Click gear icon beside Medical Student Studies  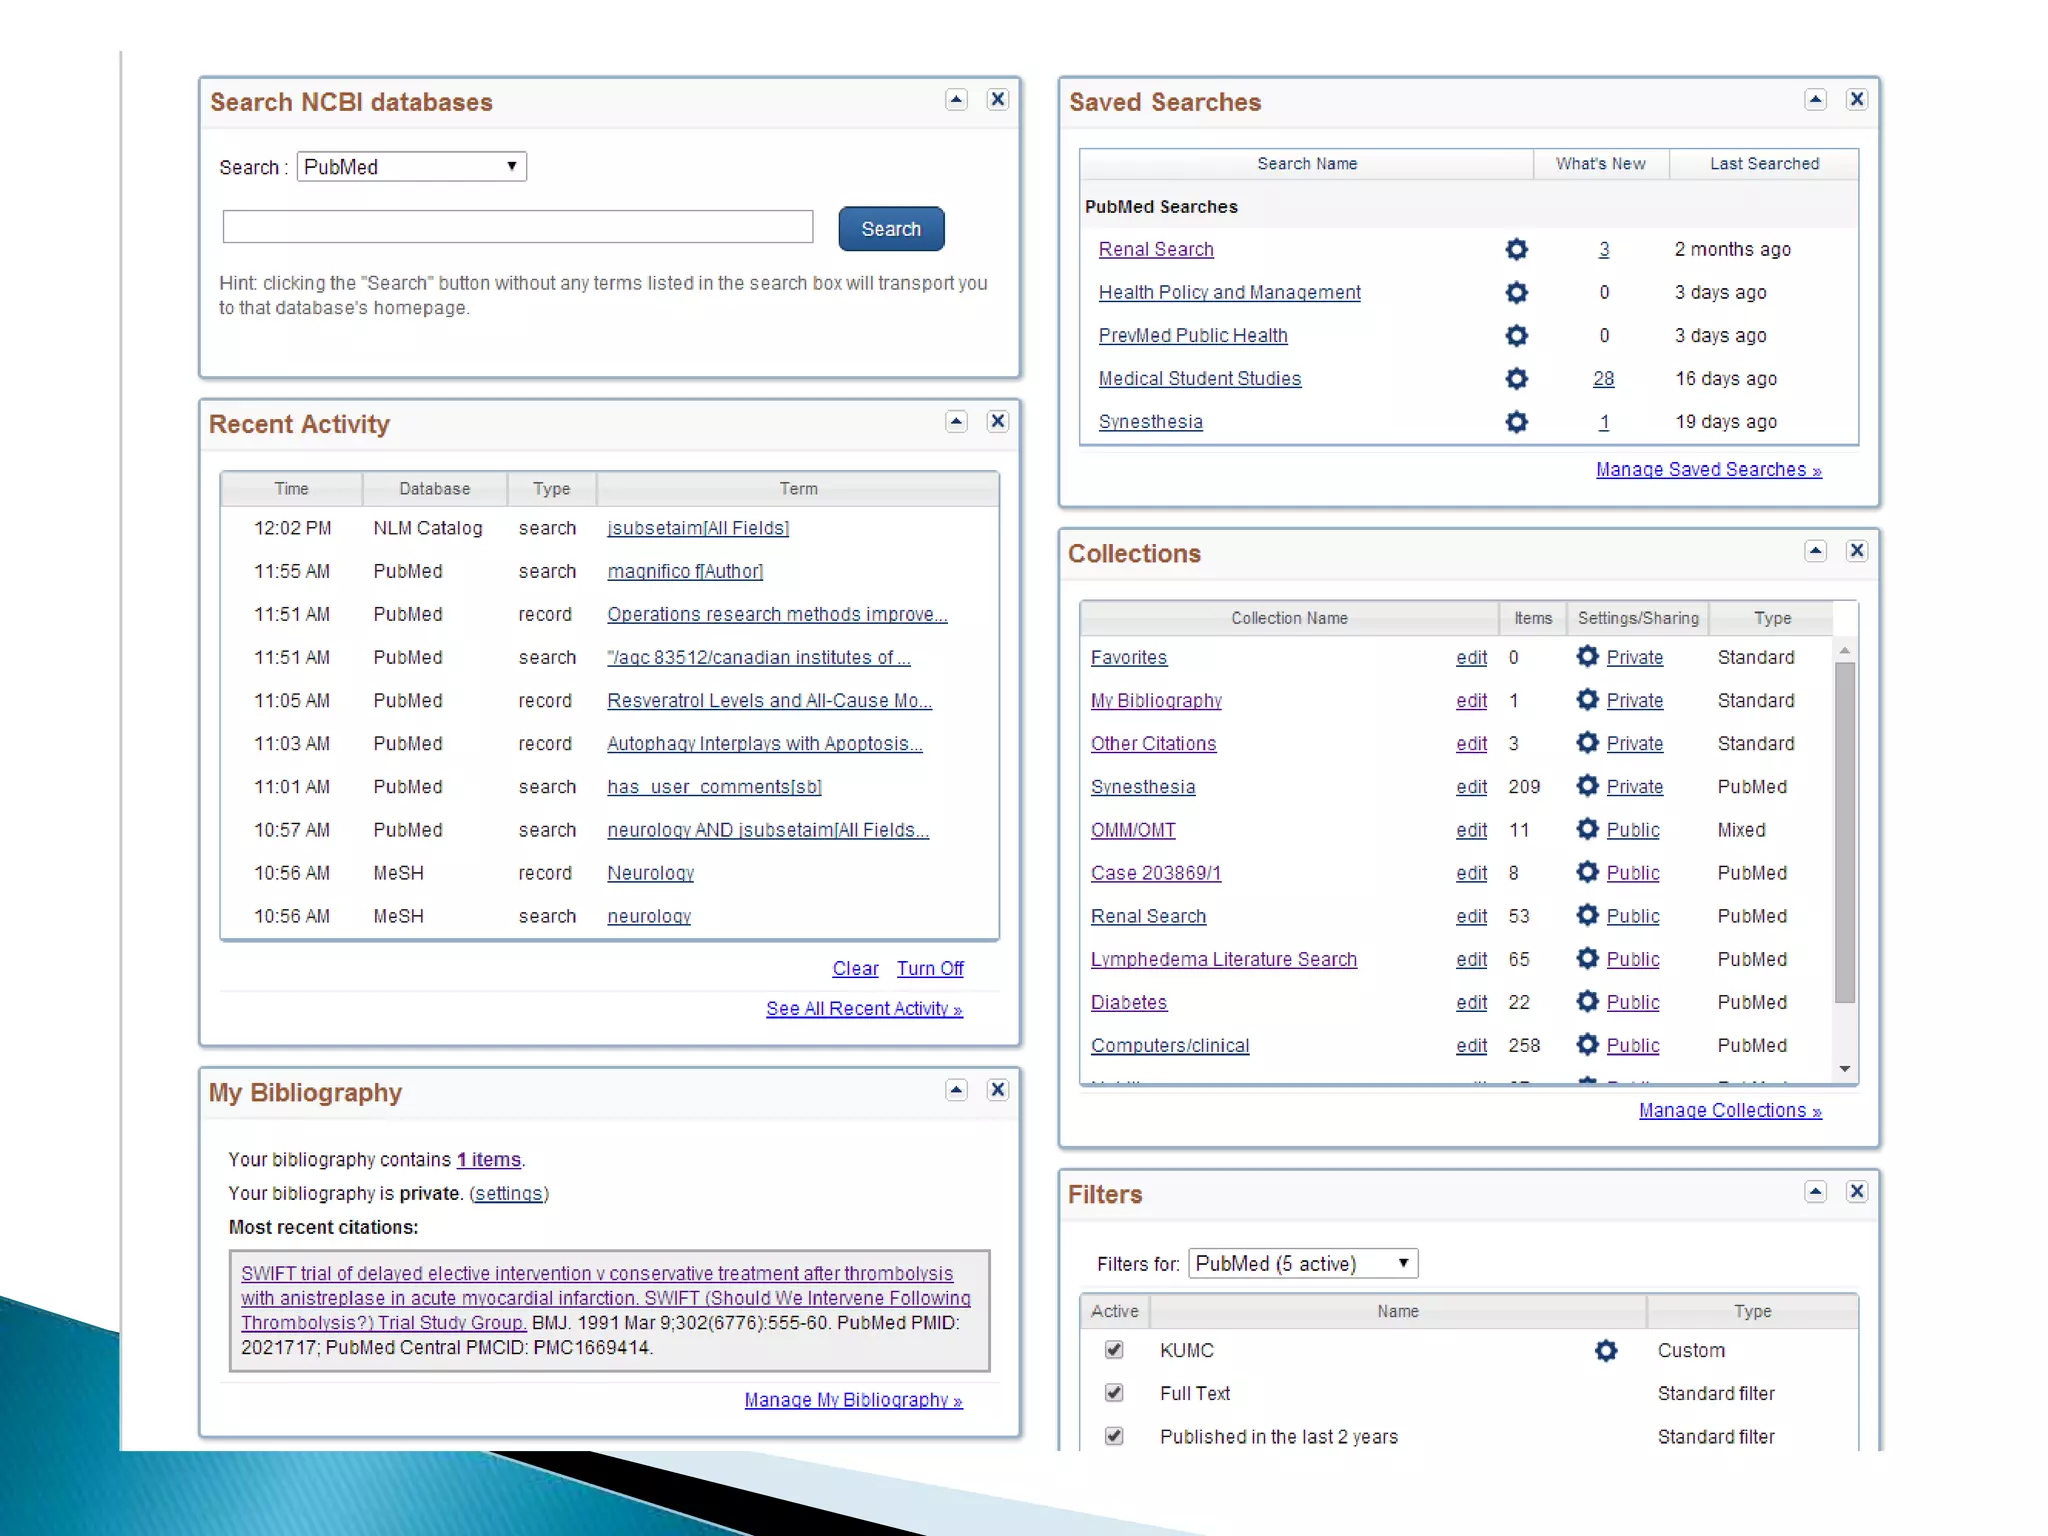[1516, 378]
